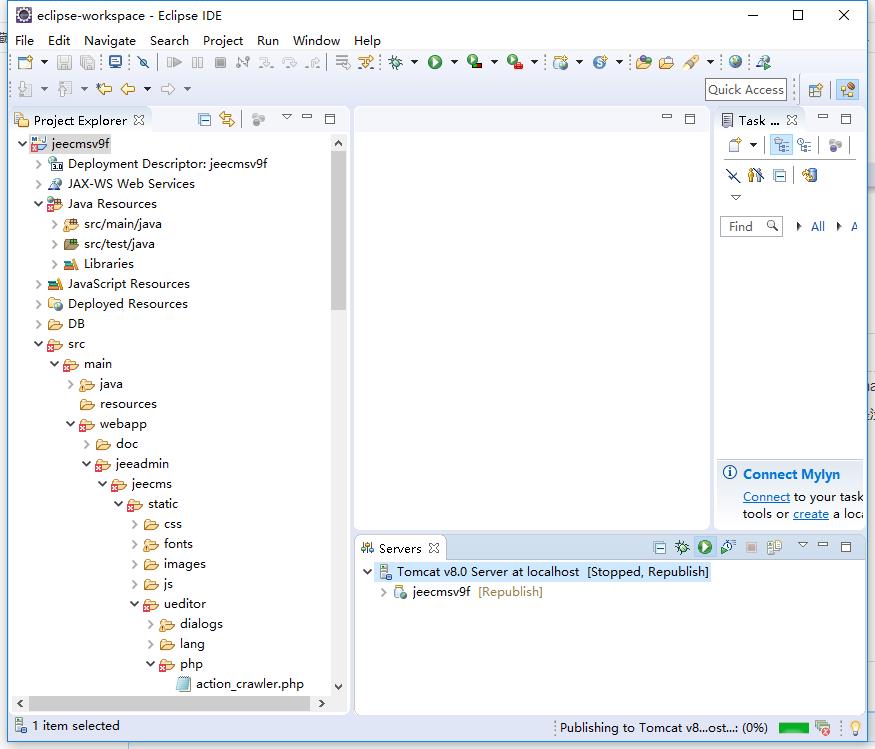Select the Servers tab
This screenshot has height=749, width=875.
pos(400,548)
